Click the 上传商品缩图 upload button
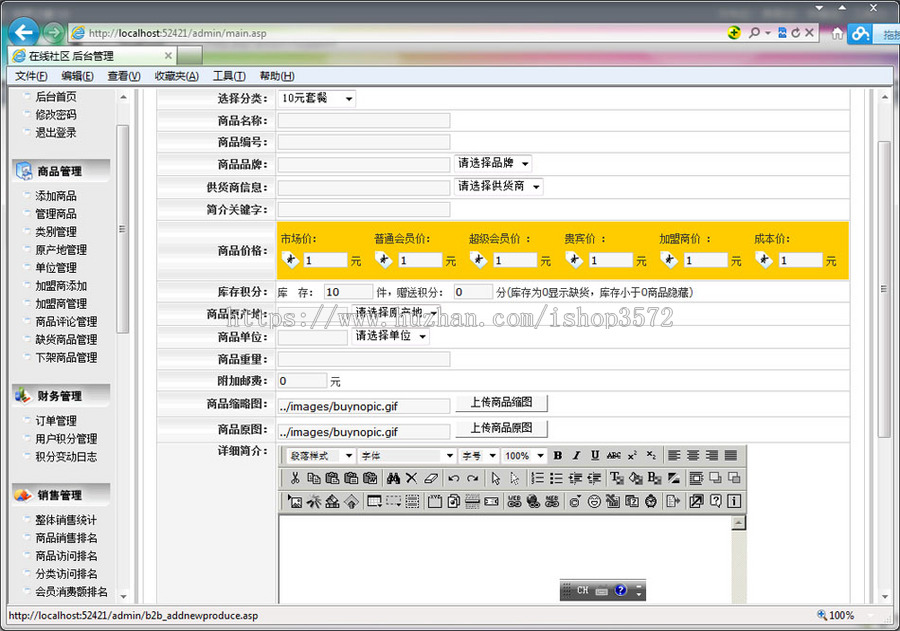 click(502, 403)
